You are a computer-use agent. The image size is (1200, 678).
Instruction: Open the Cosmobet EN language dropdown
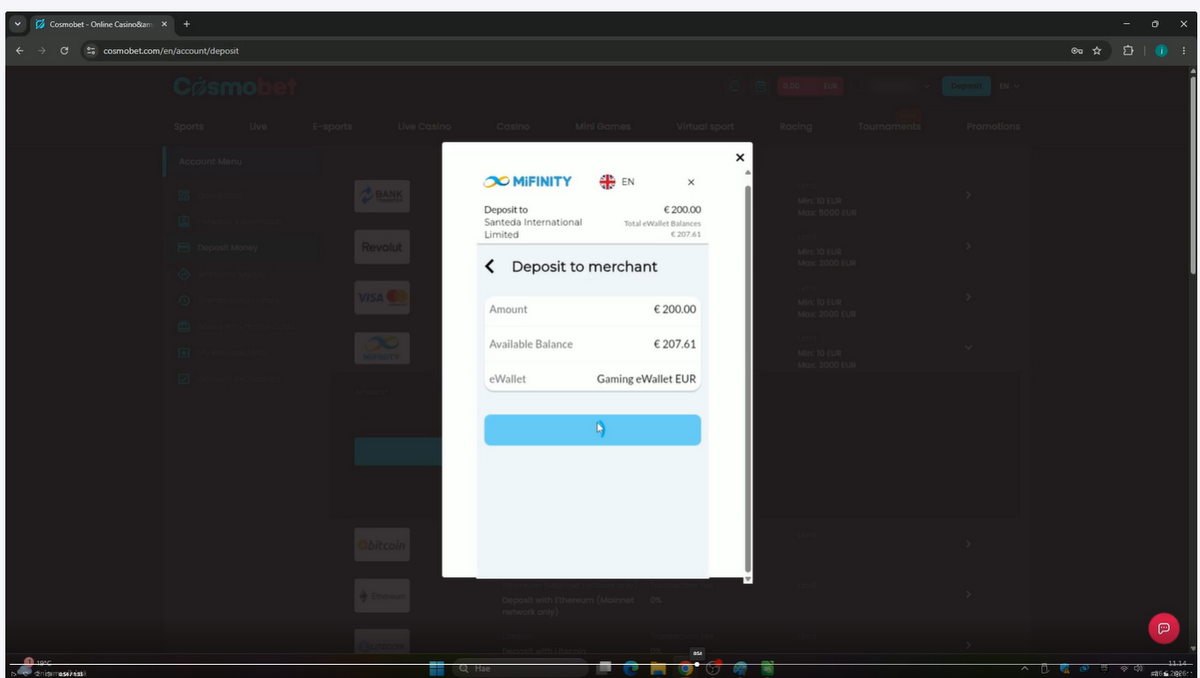(x=1009, y=86)
